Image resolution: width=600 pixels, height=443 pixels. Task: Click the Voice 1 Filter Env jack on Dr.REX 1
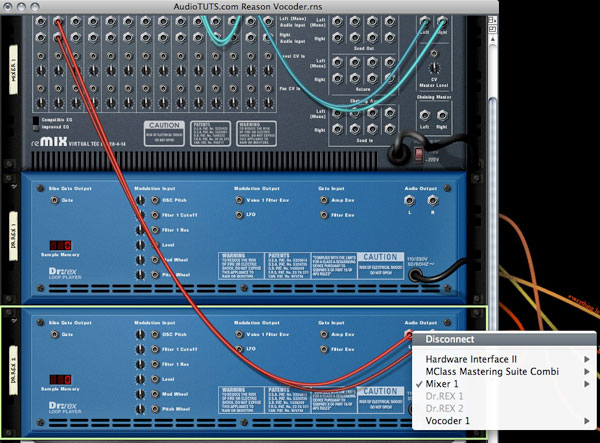[x=239, y=200]
